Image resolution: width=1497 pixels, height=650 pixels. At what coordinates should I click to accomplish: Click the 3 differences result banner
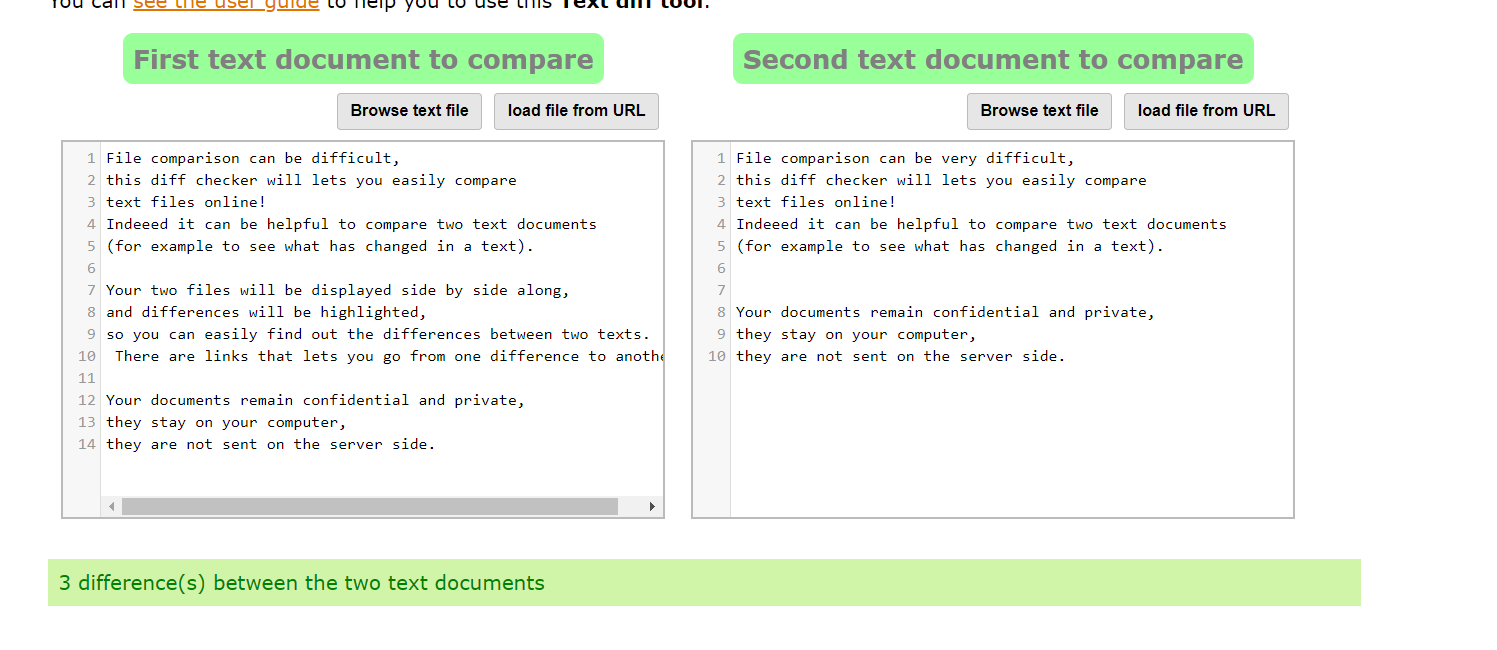300,582
